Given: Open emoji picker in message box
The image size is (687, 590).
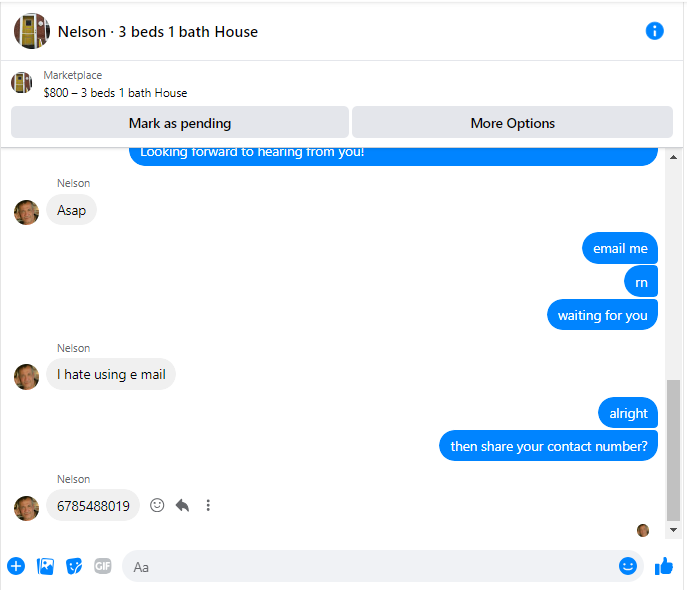Looking at the screenshot, I should [627, 566].
